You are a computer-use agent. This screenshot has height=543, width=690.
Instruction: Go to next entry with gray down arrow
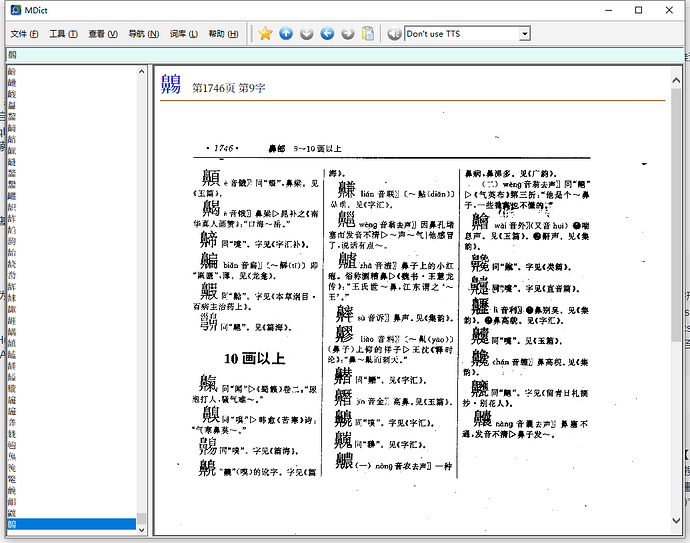click(307, 33)
